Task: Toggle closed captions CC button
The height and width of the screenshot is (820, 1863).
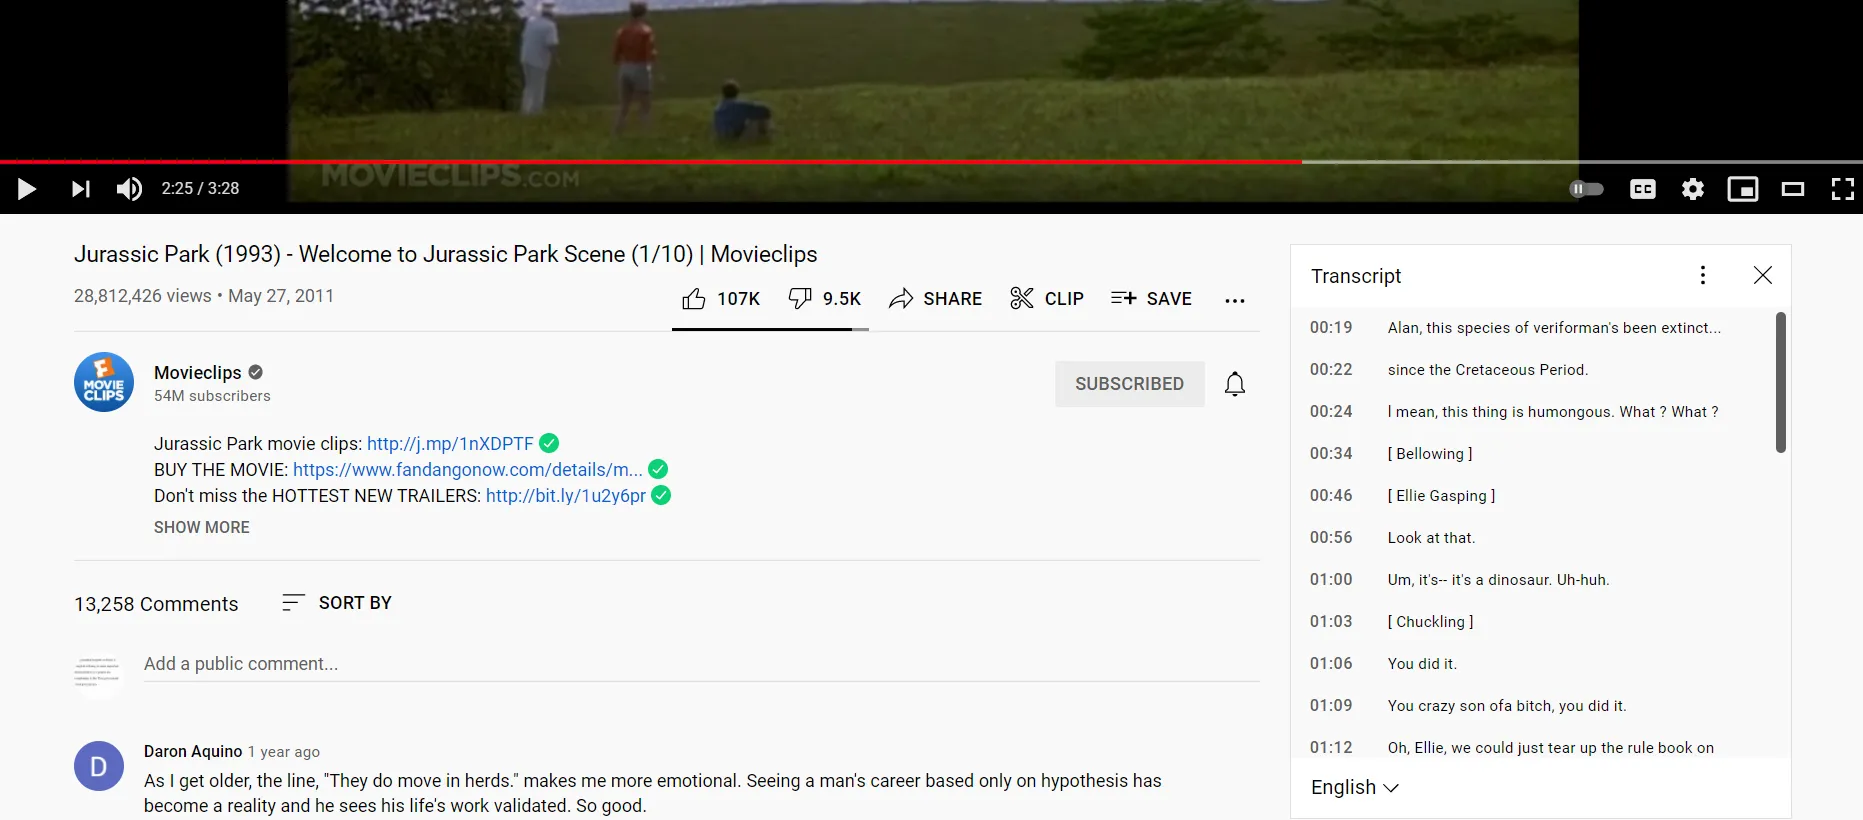Action: pos(1643,189)
